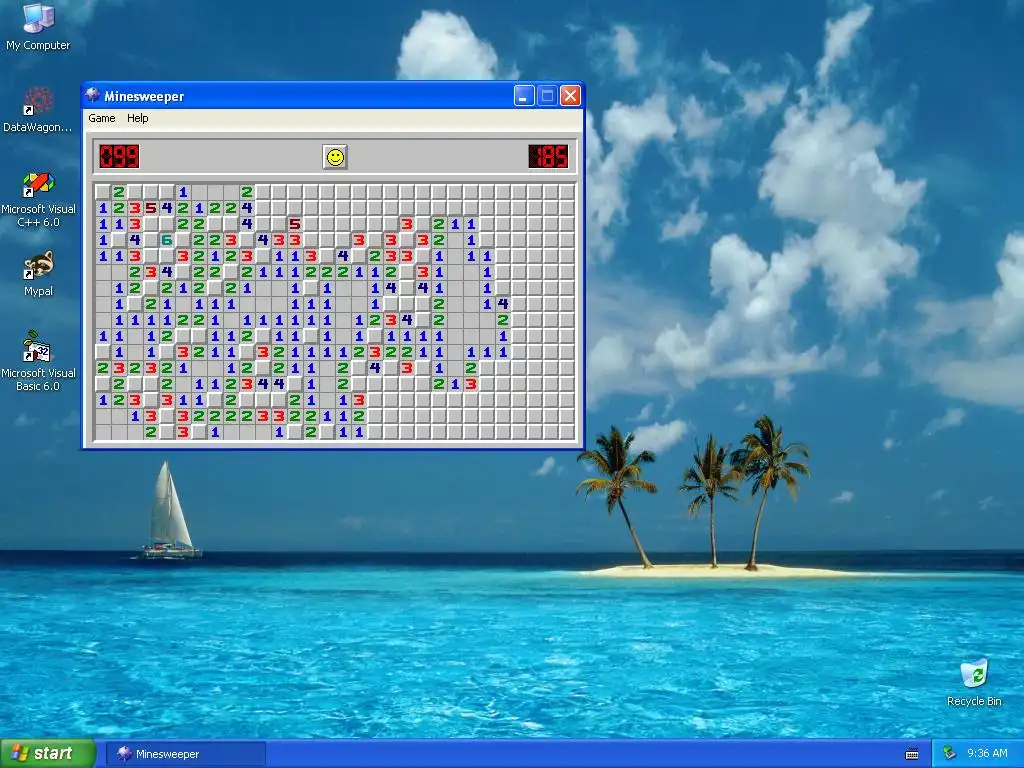Open the Help menu in Minesweeper
The height and width of the screenshot is (768, 1024).
(138, 118)
